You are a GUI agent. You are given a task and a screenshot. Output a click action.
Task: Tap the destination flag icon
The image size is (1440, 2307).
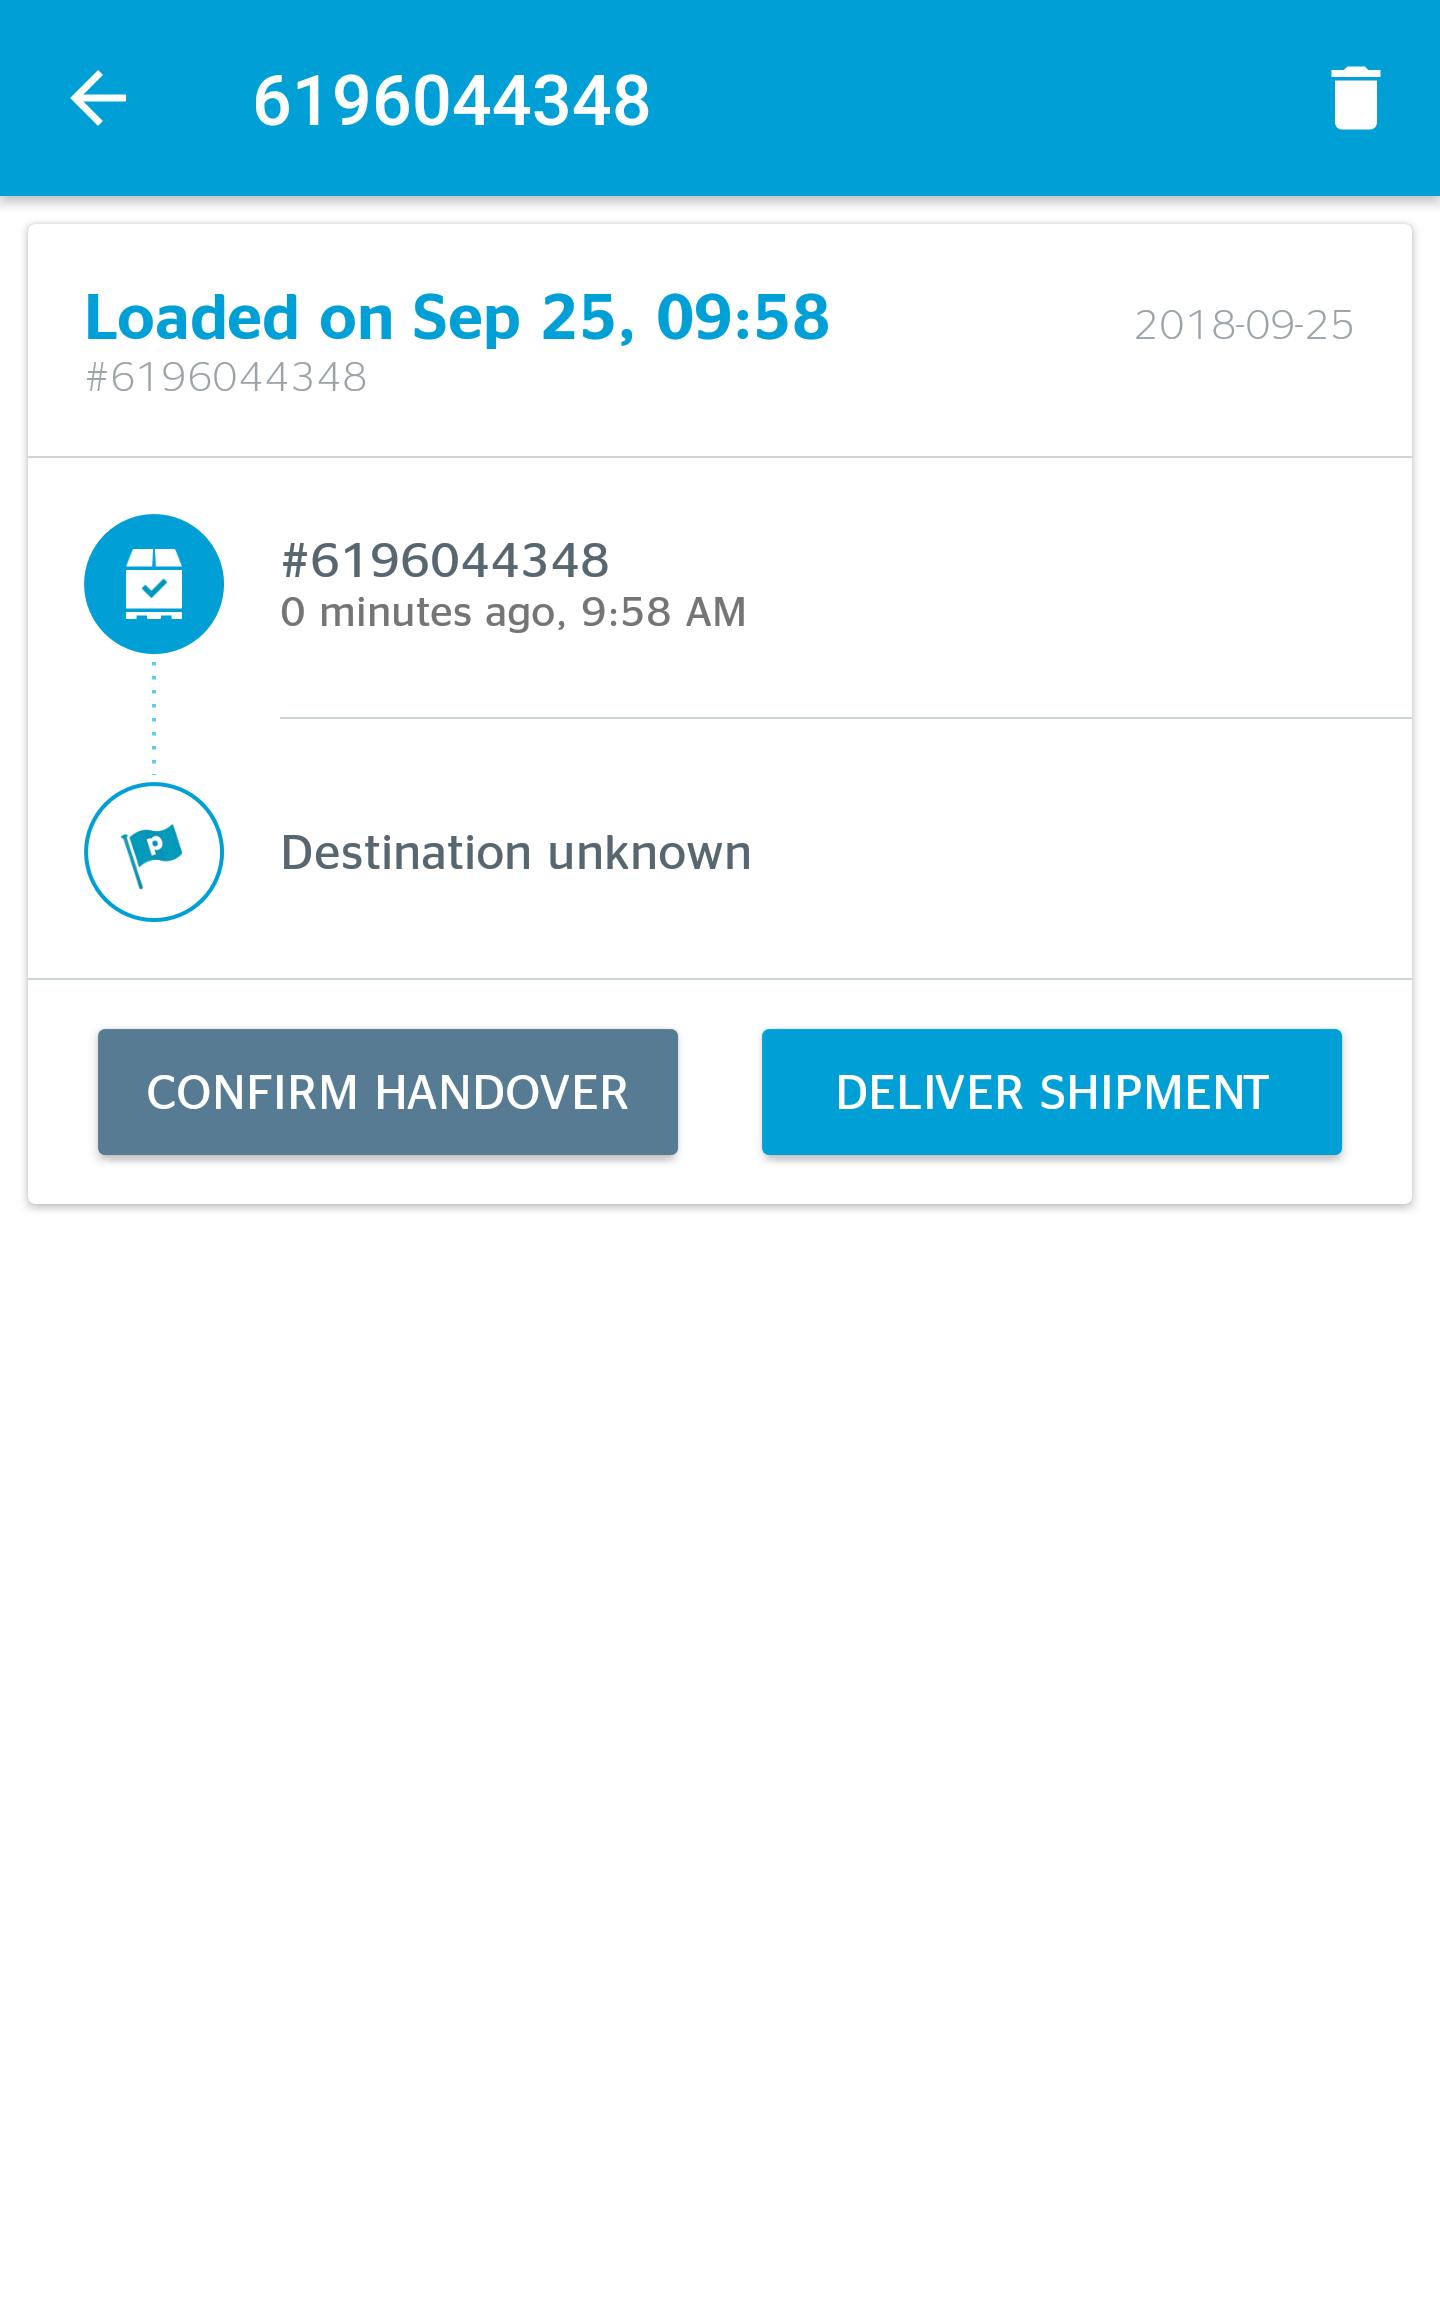pos(154,852)
